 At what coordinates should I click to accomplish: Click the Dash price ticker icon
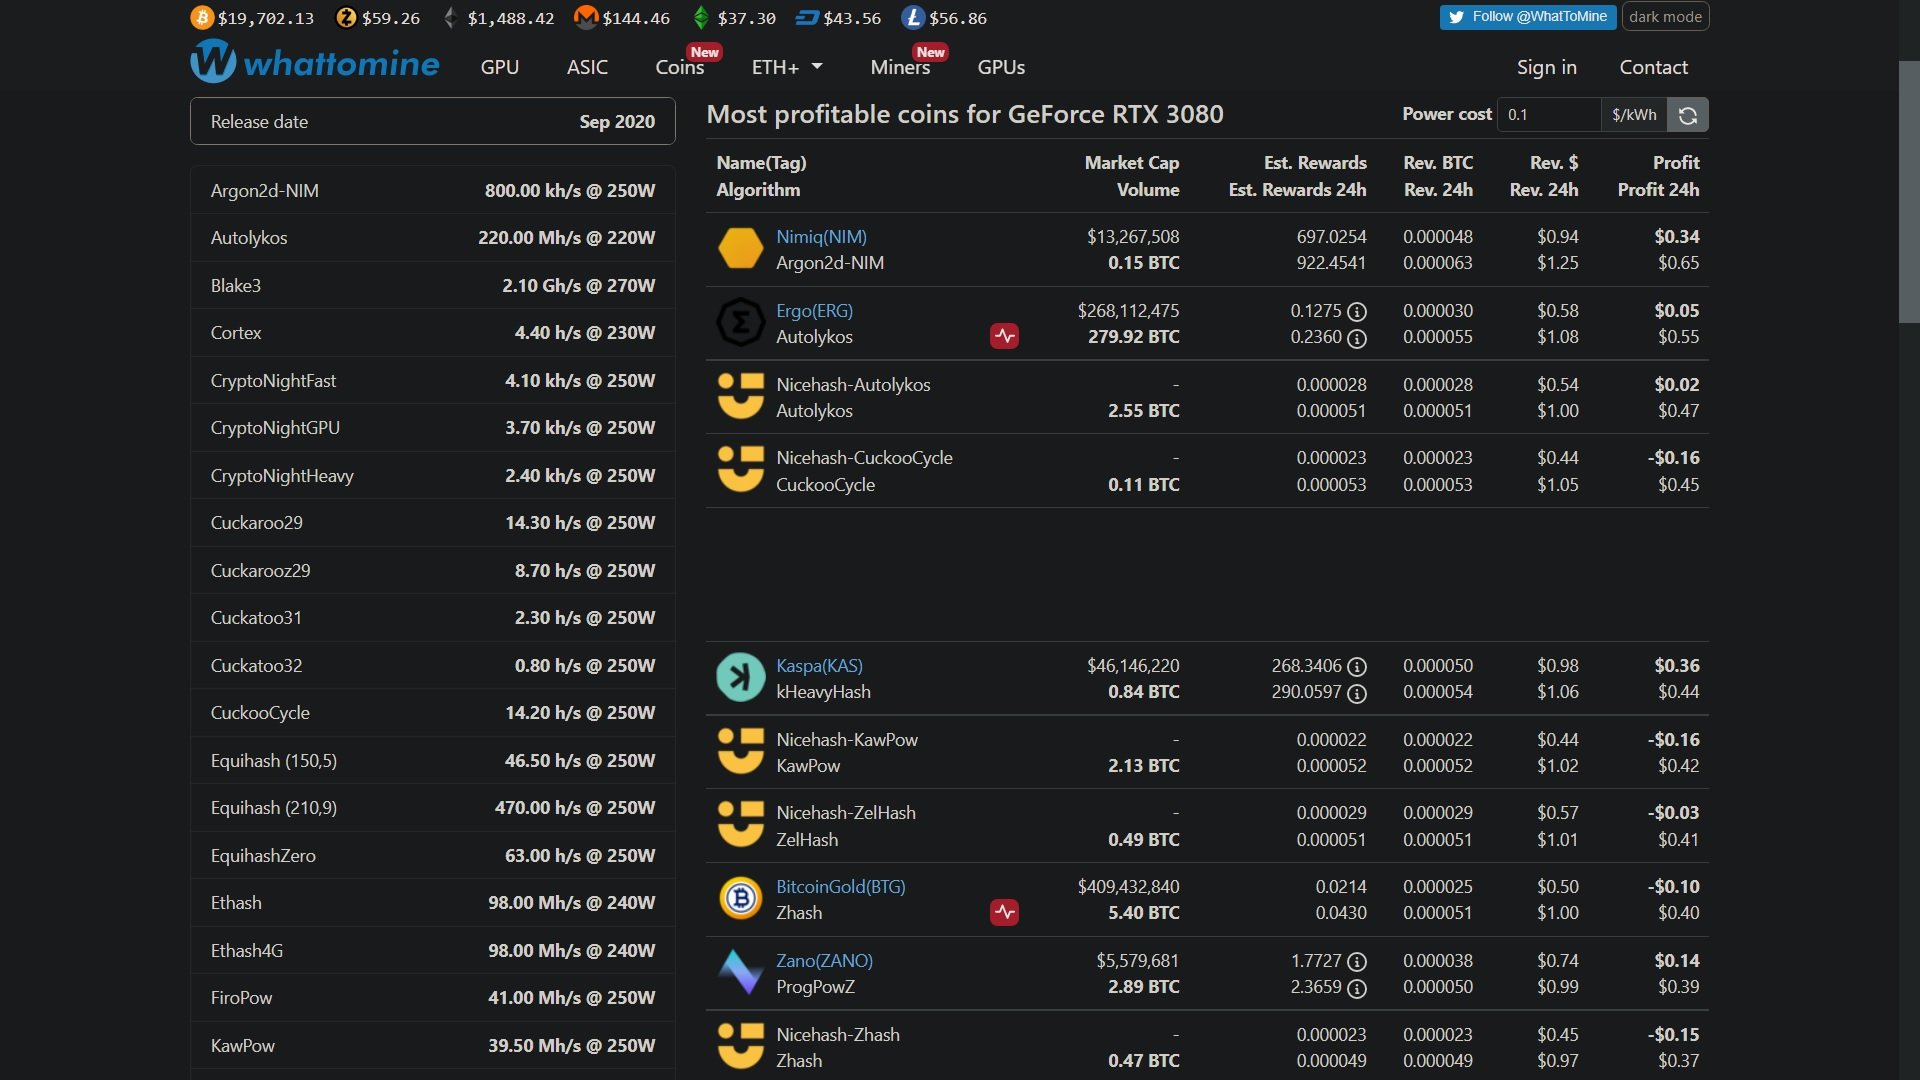pos(806,18)
